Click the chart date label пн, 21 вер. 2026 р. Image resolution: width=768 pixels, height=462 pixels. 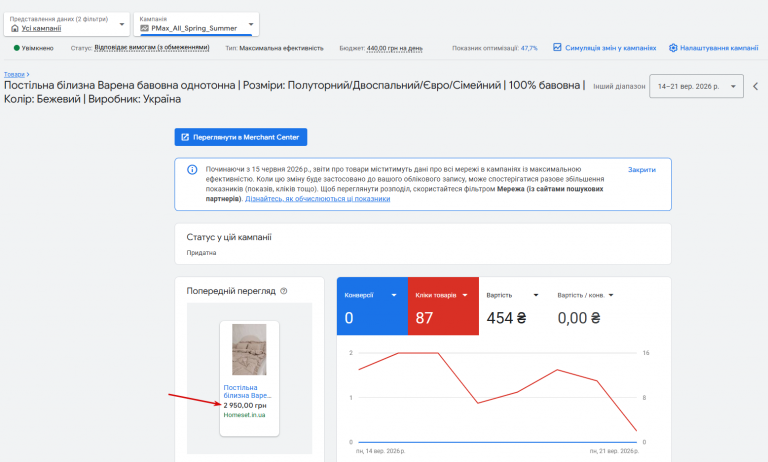614,451
